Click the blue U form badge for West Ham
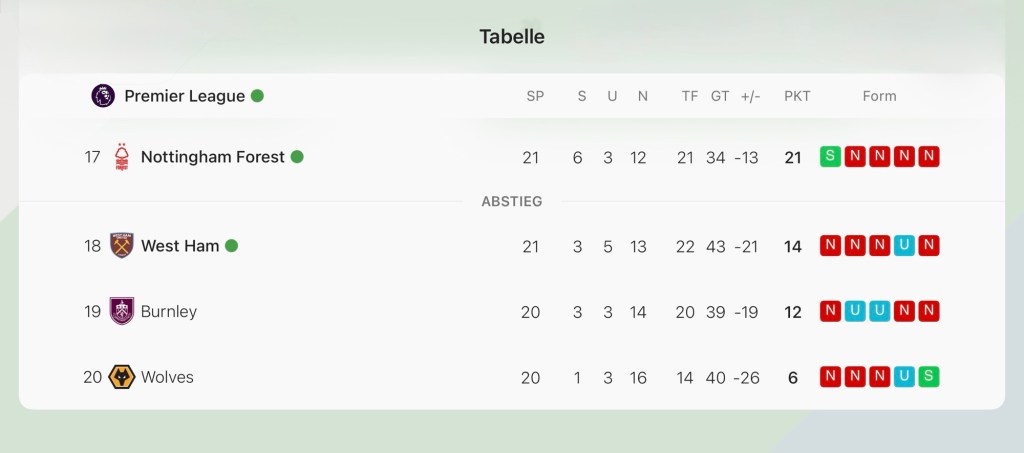This screenshot has width=1024, height=453. tap(904, 245)
